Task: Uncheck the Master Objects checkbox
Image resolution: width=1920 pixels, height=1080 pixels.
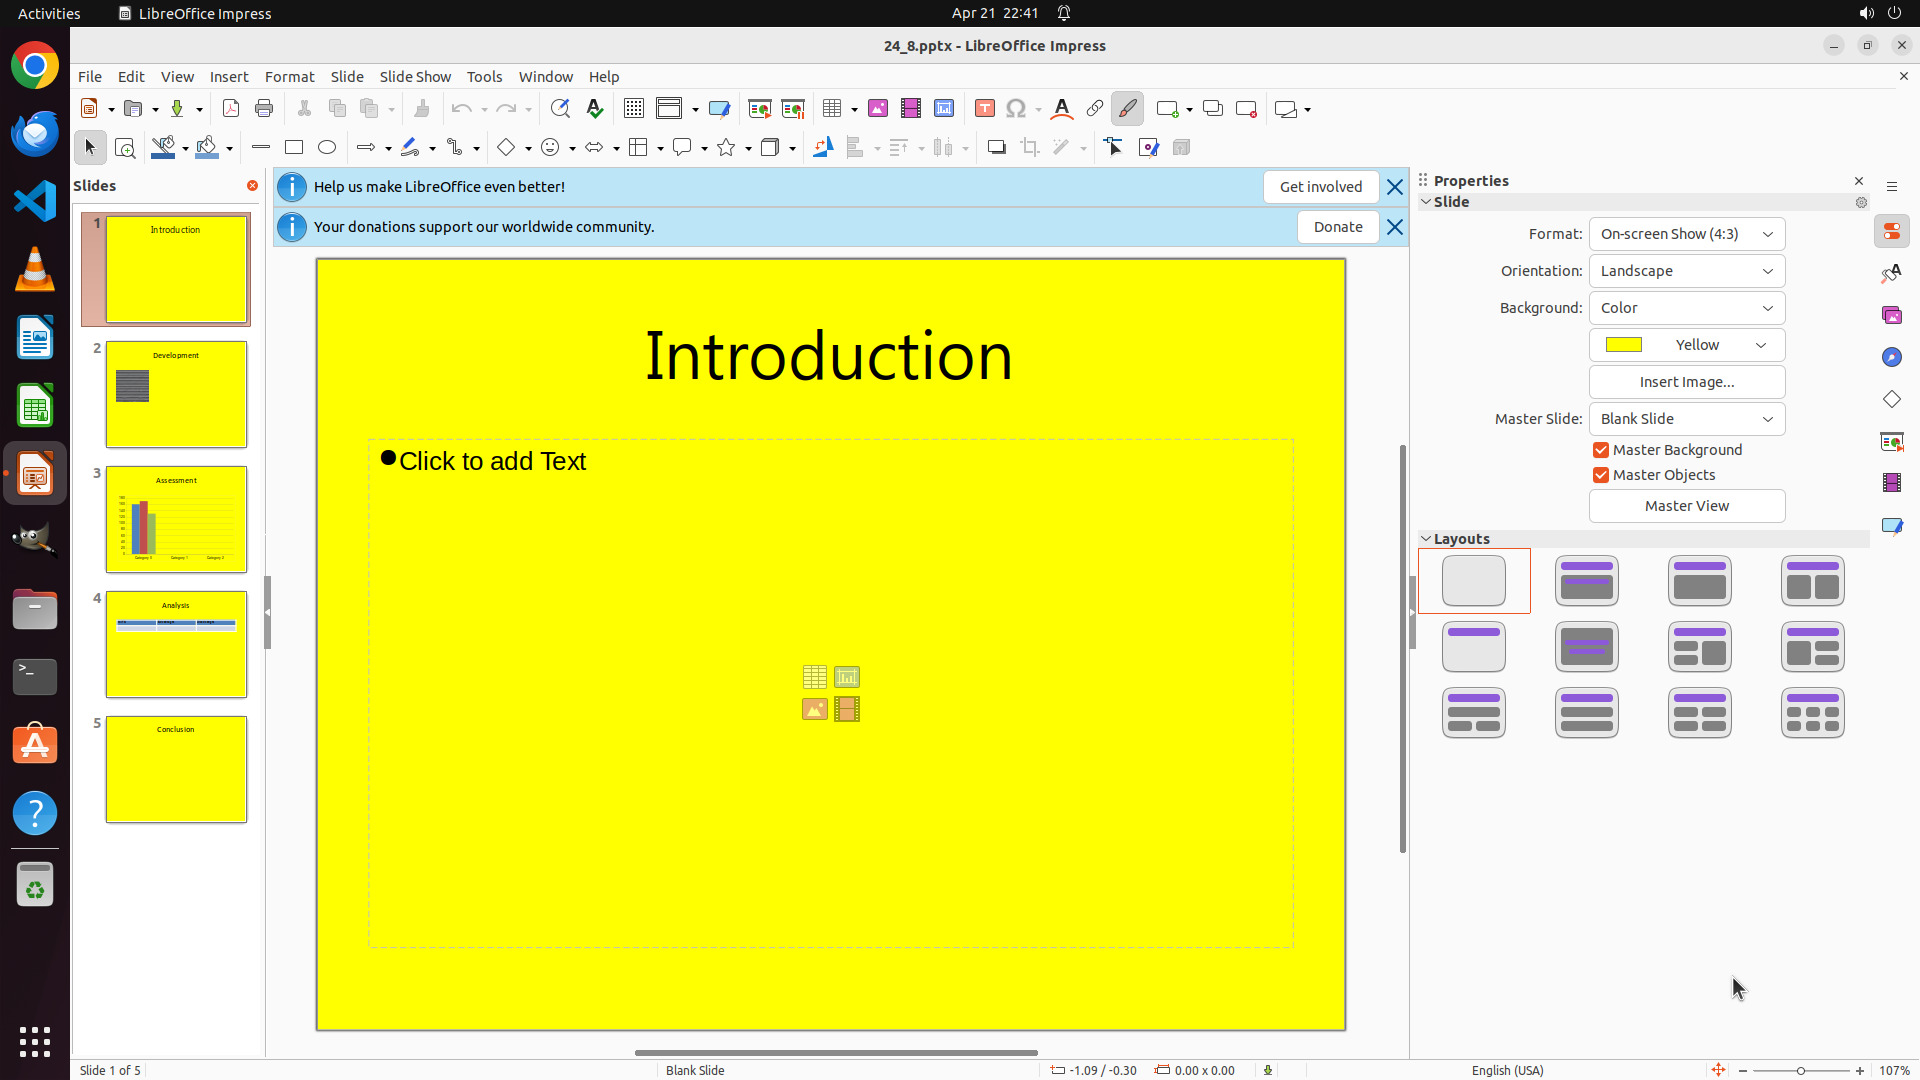Action: [x=1601, y=475]
